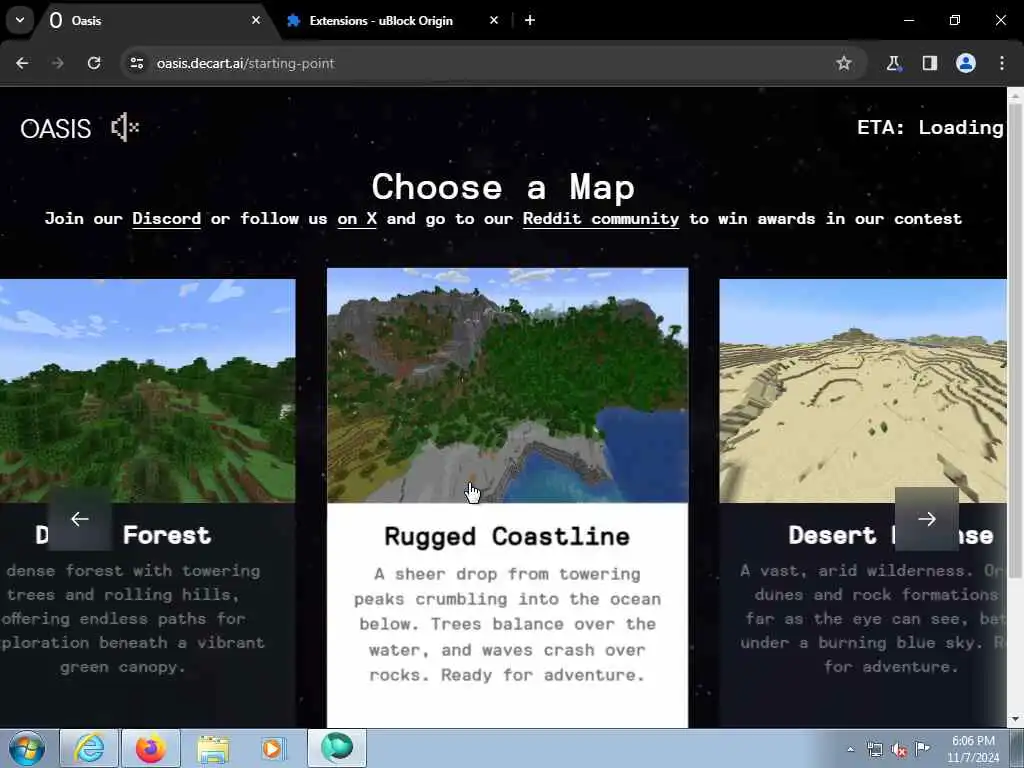
Task: Close the Oasis tab
Action: click(256, 20)
